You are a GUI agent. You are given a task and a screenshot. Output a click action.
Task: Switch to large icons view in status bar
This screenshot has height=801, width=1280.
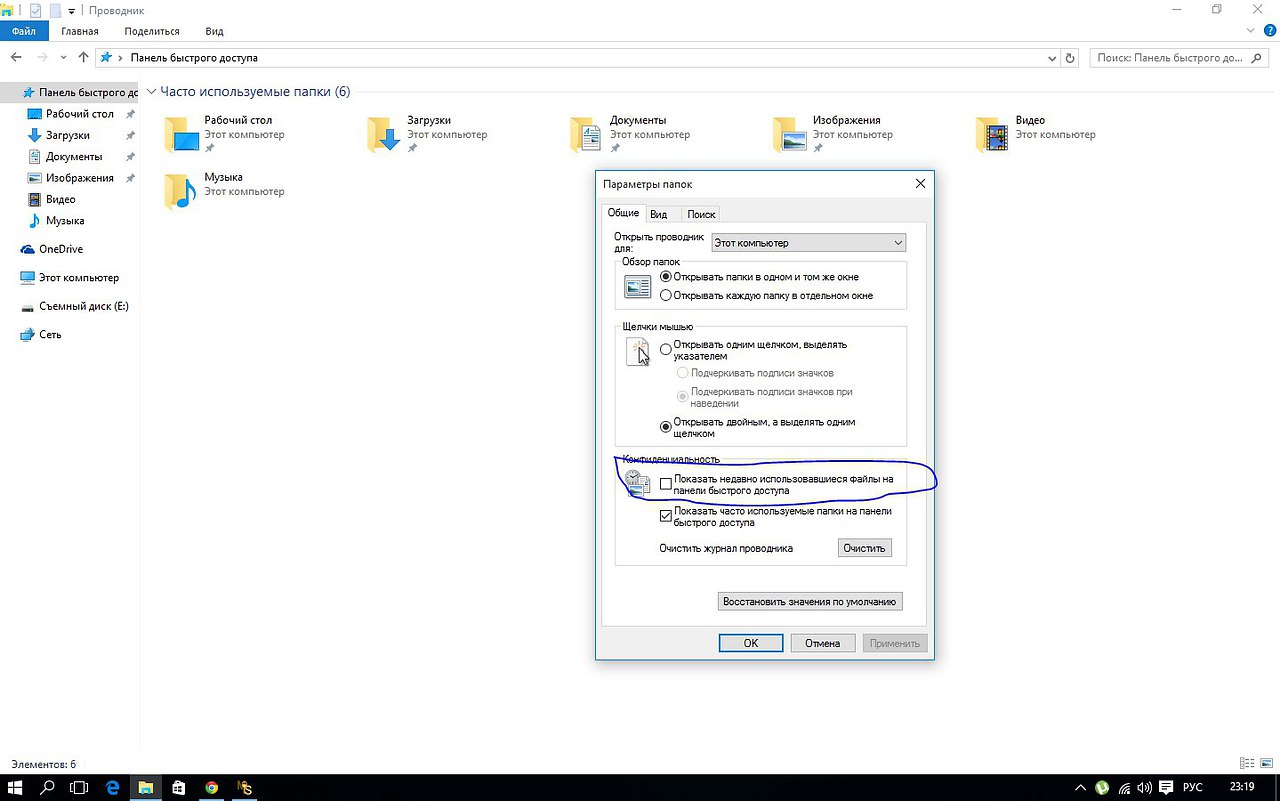(x=1266, y=764)
